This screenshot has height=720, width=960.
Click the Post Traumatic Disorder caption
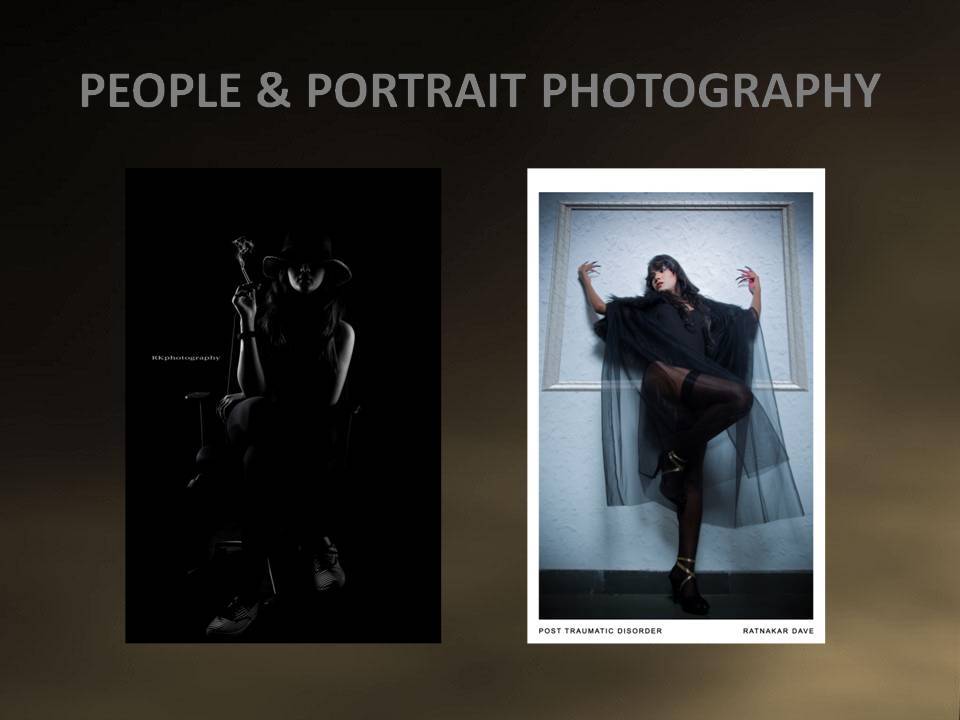click(600, 631)
